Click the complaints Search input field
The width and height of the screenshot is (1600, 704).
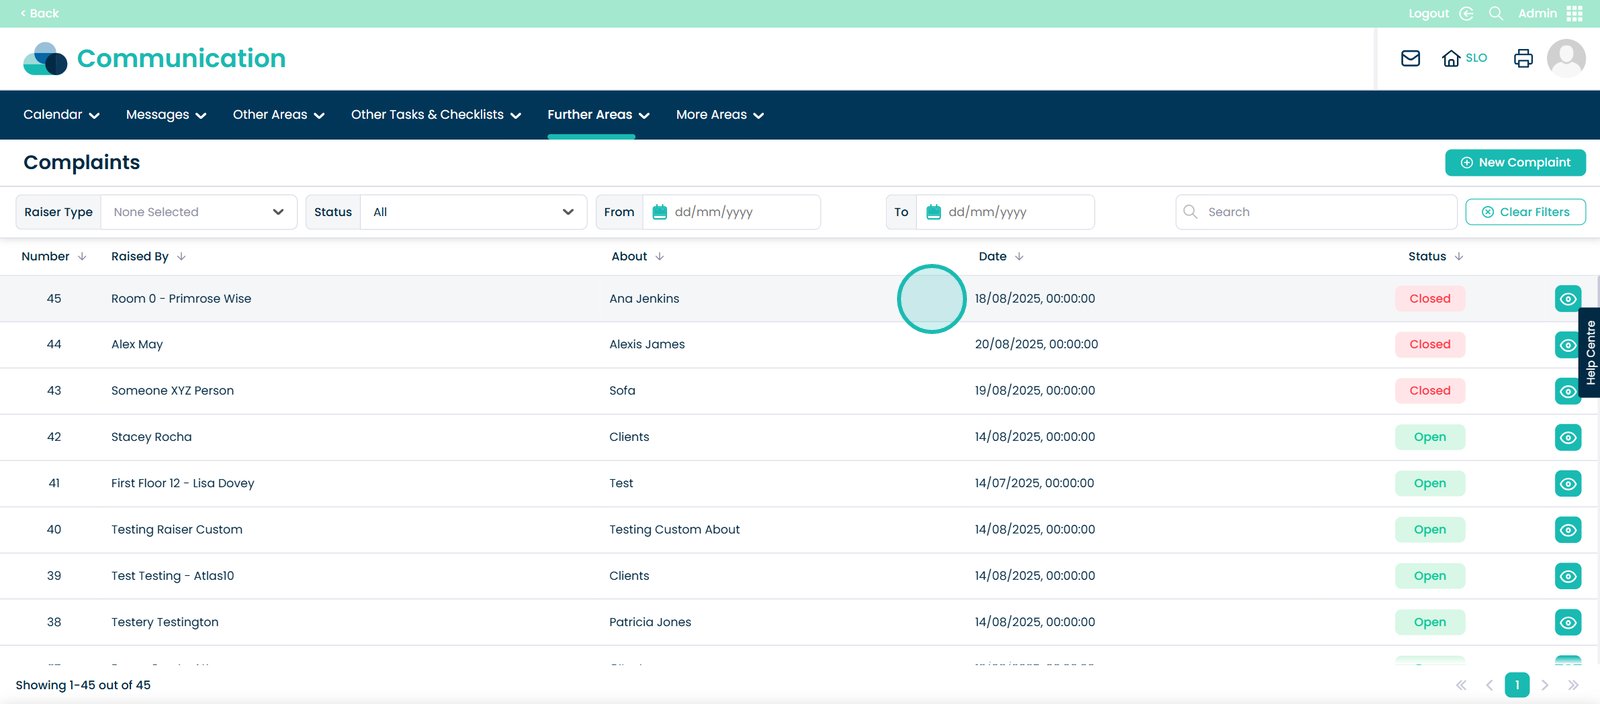[1325, 212]
